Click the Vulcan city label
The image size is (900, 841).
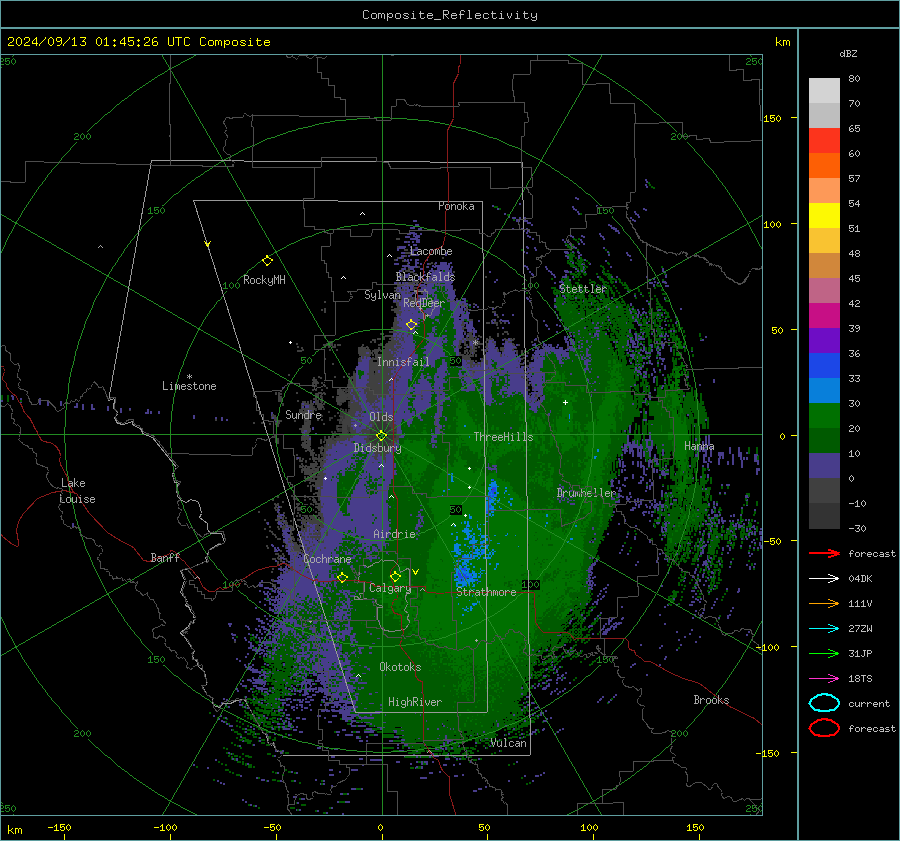coord(508,743)
